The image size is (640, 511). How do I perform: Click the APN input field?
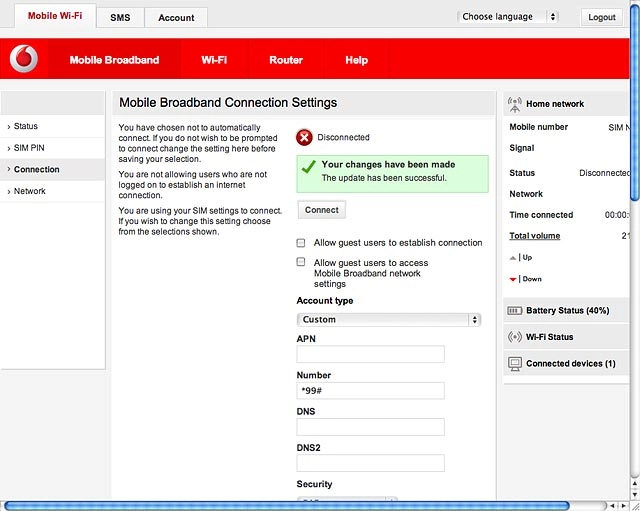click(370, 354)
